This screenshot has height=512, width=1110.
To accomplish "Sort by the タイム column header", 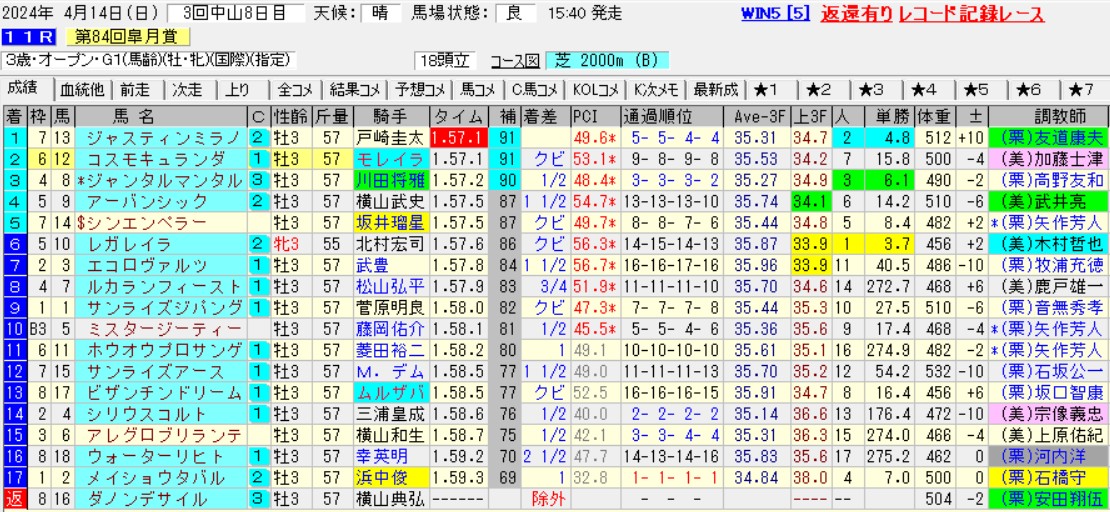I will coord(458,115).
